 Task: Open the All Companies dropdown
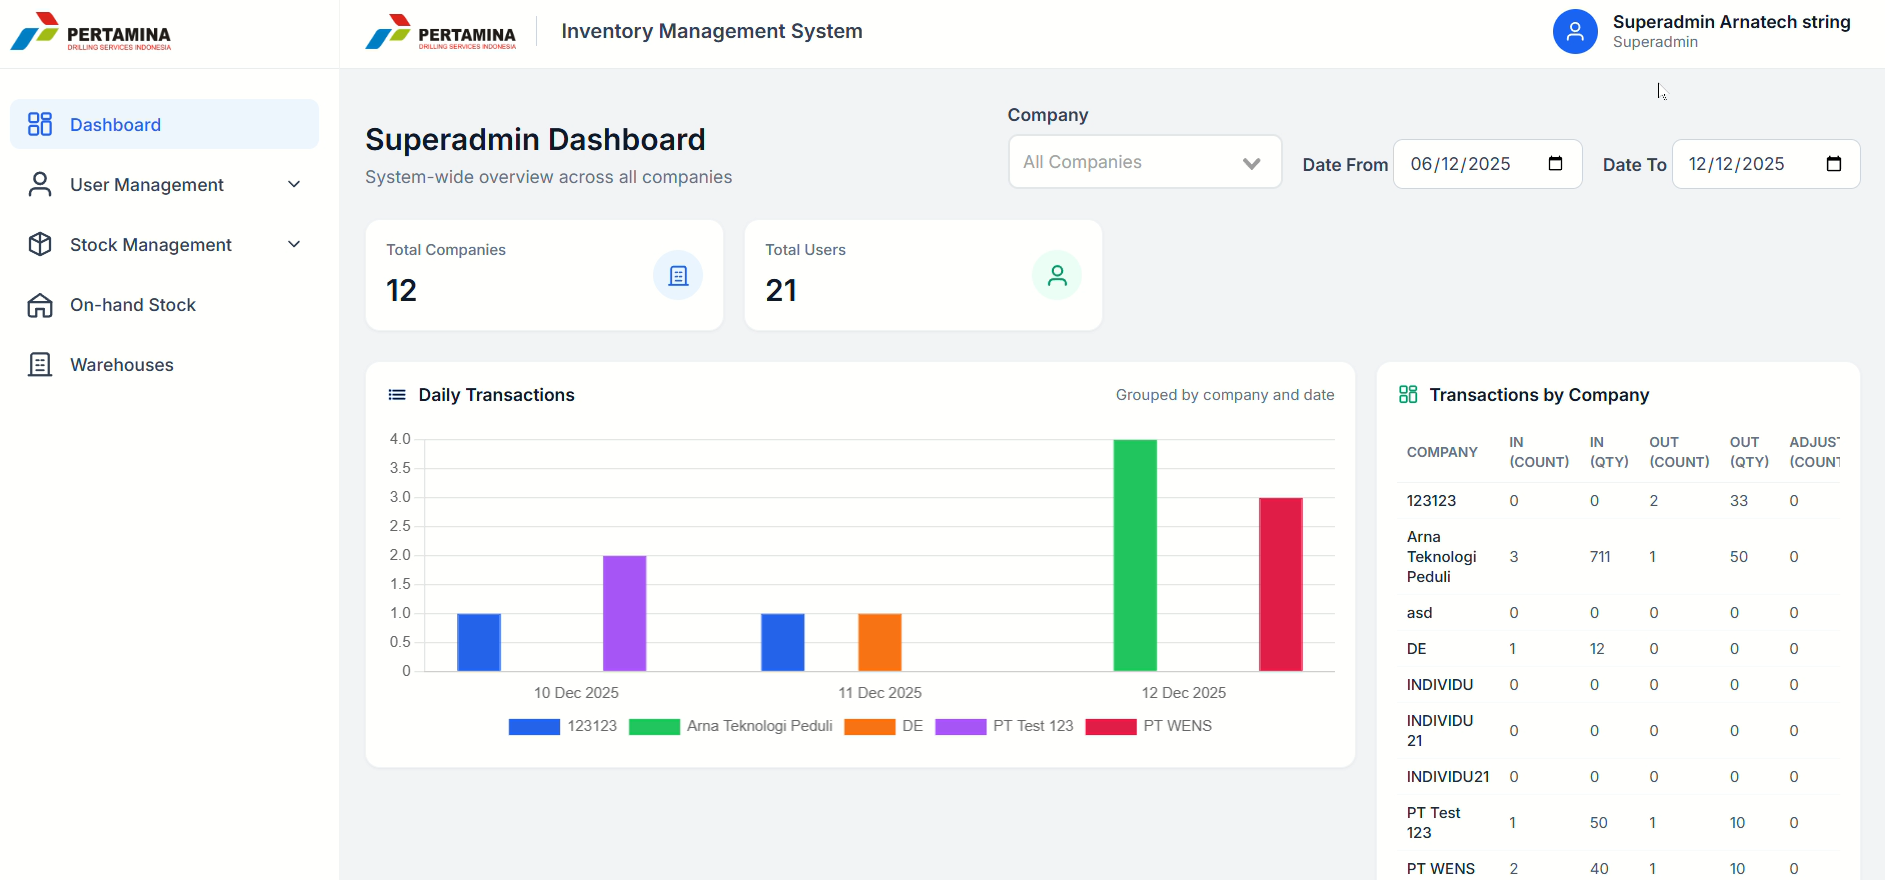[1144, 162]
